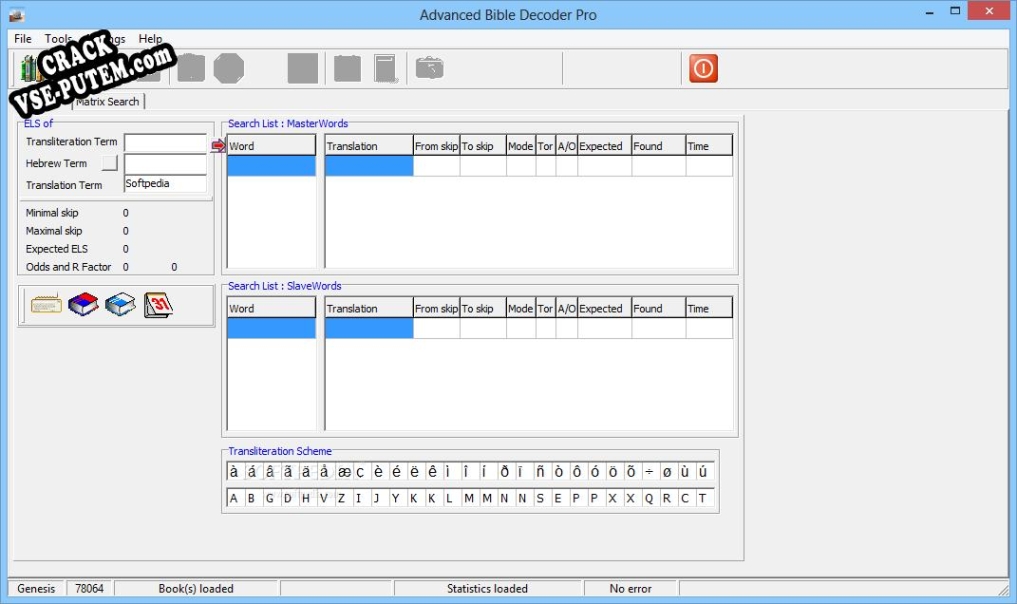Click the grey document page toolbar icon
The width and height of the screenshot is (1017, 604).
pos(385,68)
